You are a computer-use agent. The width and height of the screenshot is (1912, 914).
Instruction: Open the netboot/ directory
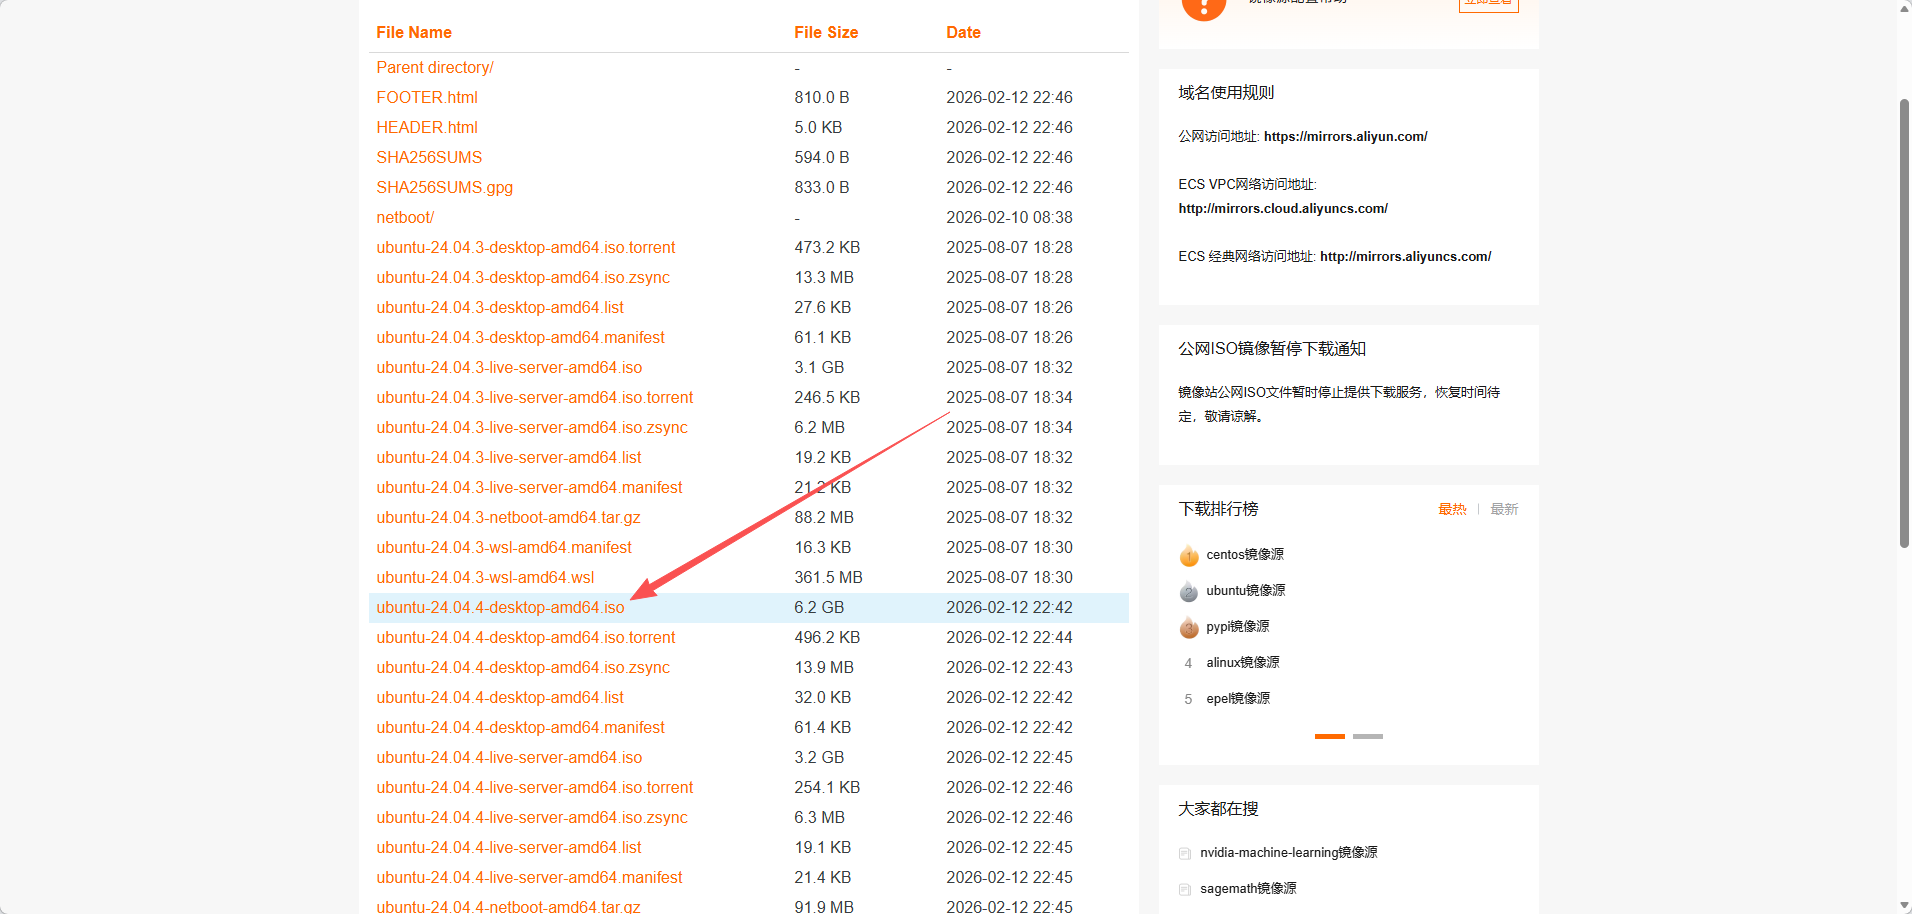click(405, 217)
